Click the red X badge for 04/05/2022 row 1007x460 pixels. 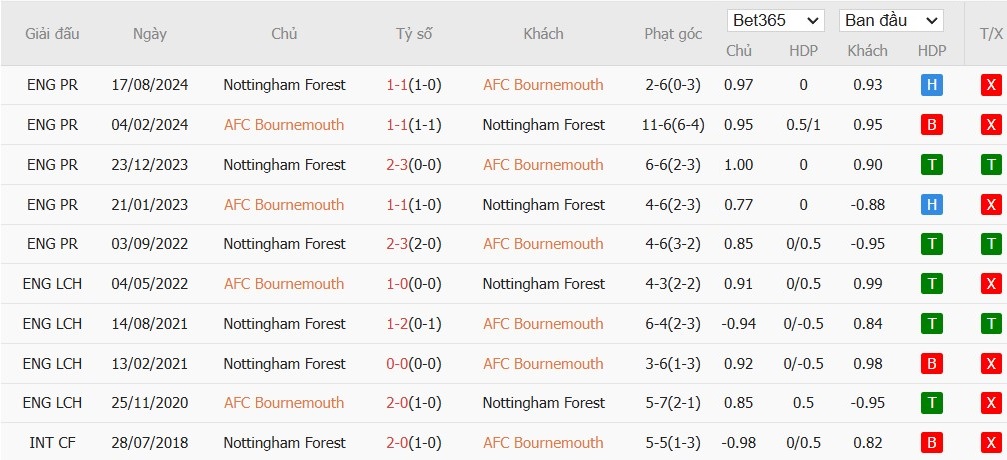pyautogui.click(x=991, y=284)
